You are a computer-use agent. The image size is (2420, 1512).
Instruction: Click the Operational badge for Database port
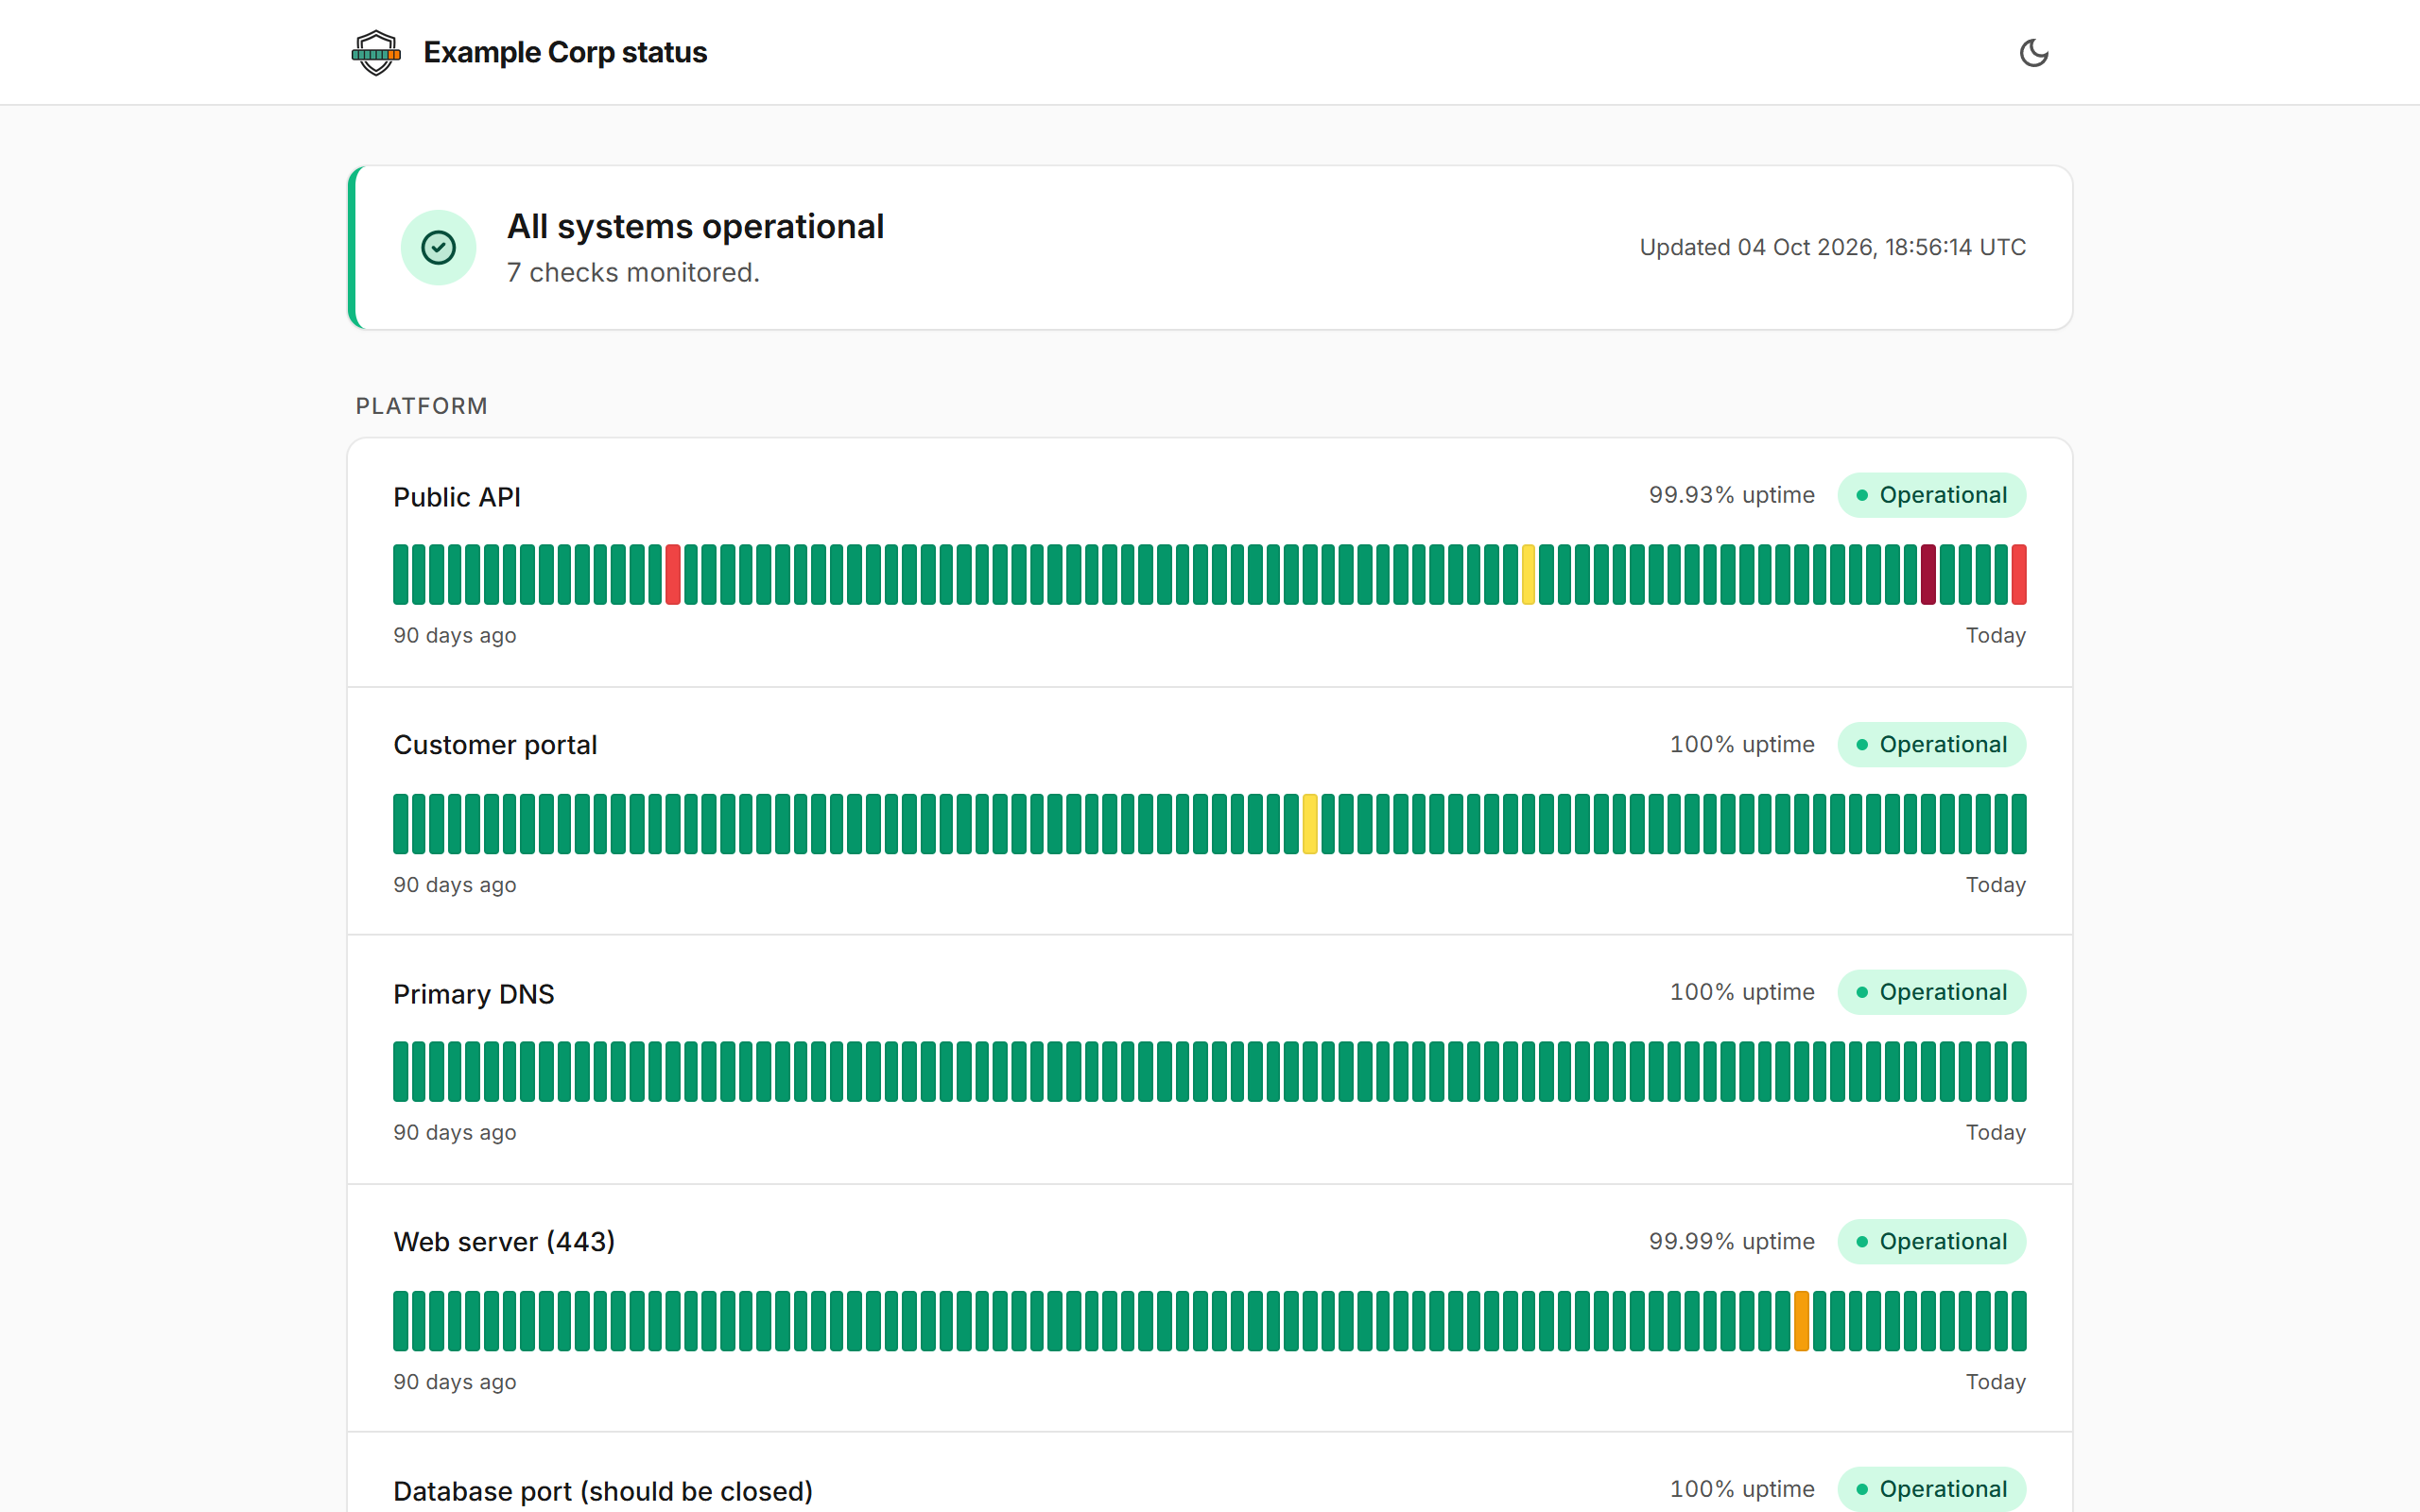[x=1932, y=1489]
